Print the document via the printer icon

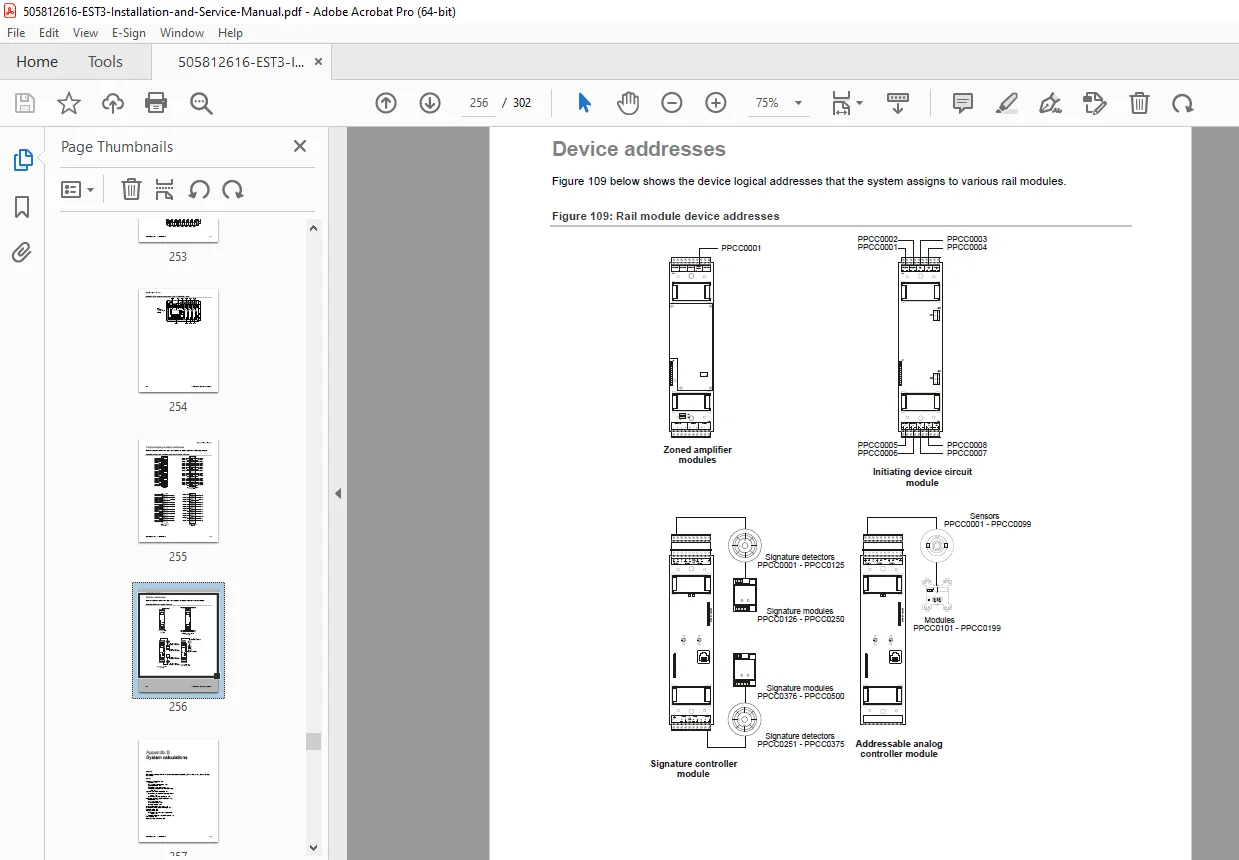click(156, 103)
